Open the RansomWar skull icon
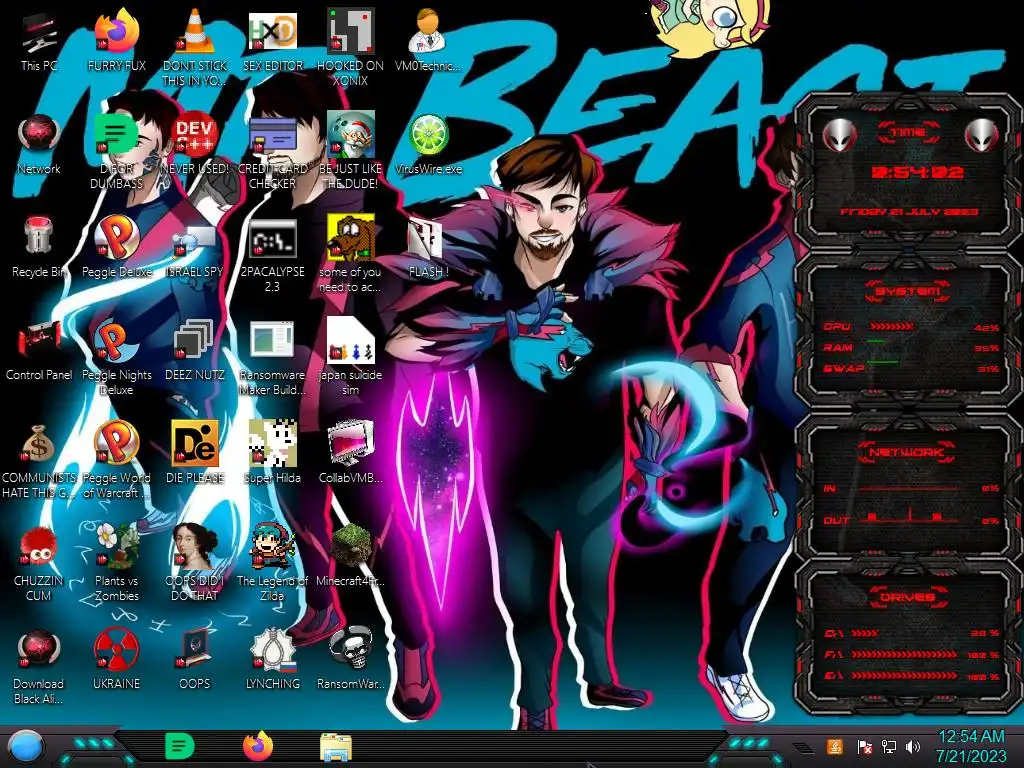Image resolution: width=1024 pixels, height=768 pixels. (350, 650)
